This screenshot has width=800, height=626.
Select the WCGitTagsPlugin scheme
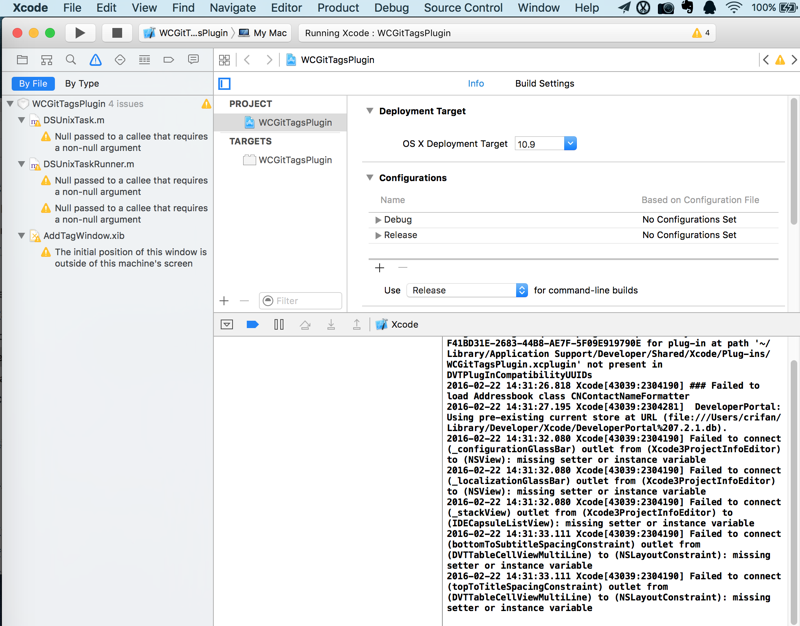[186, 33]
